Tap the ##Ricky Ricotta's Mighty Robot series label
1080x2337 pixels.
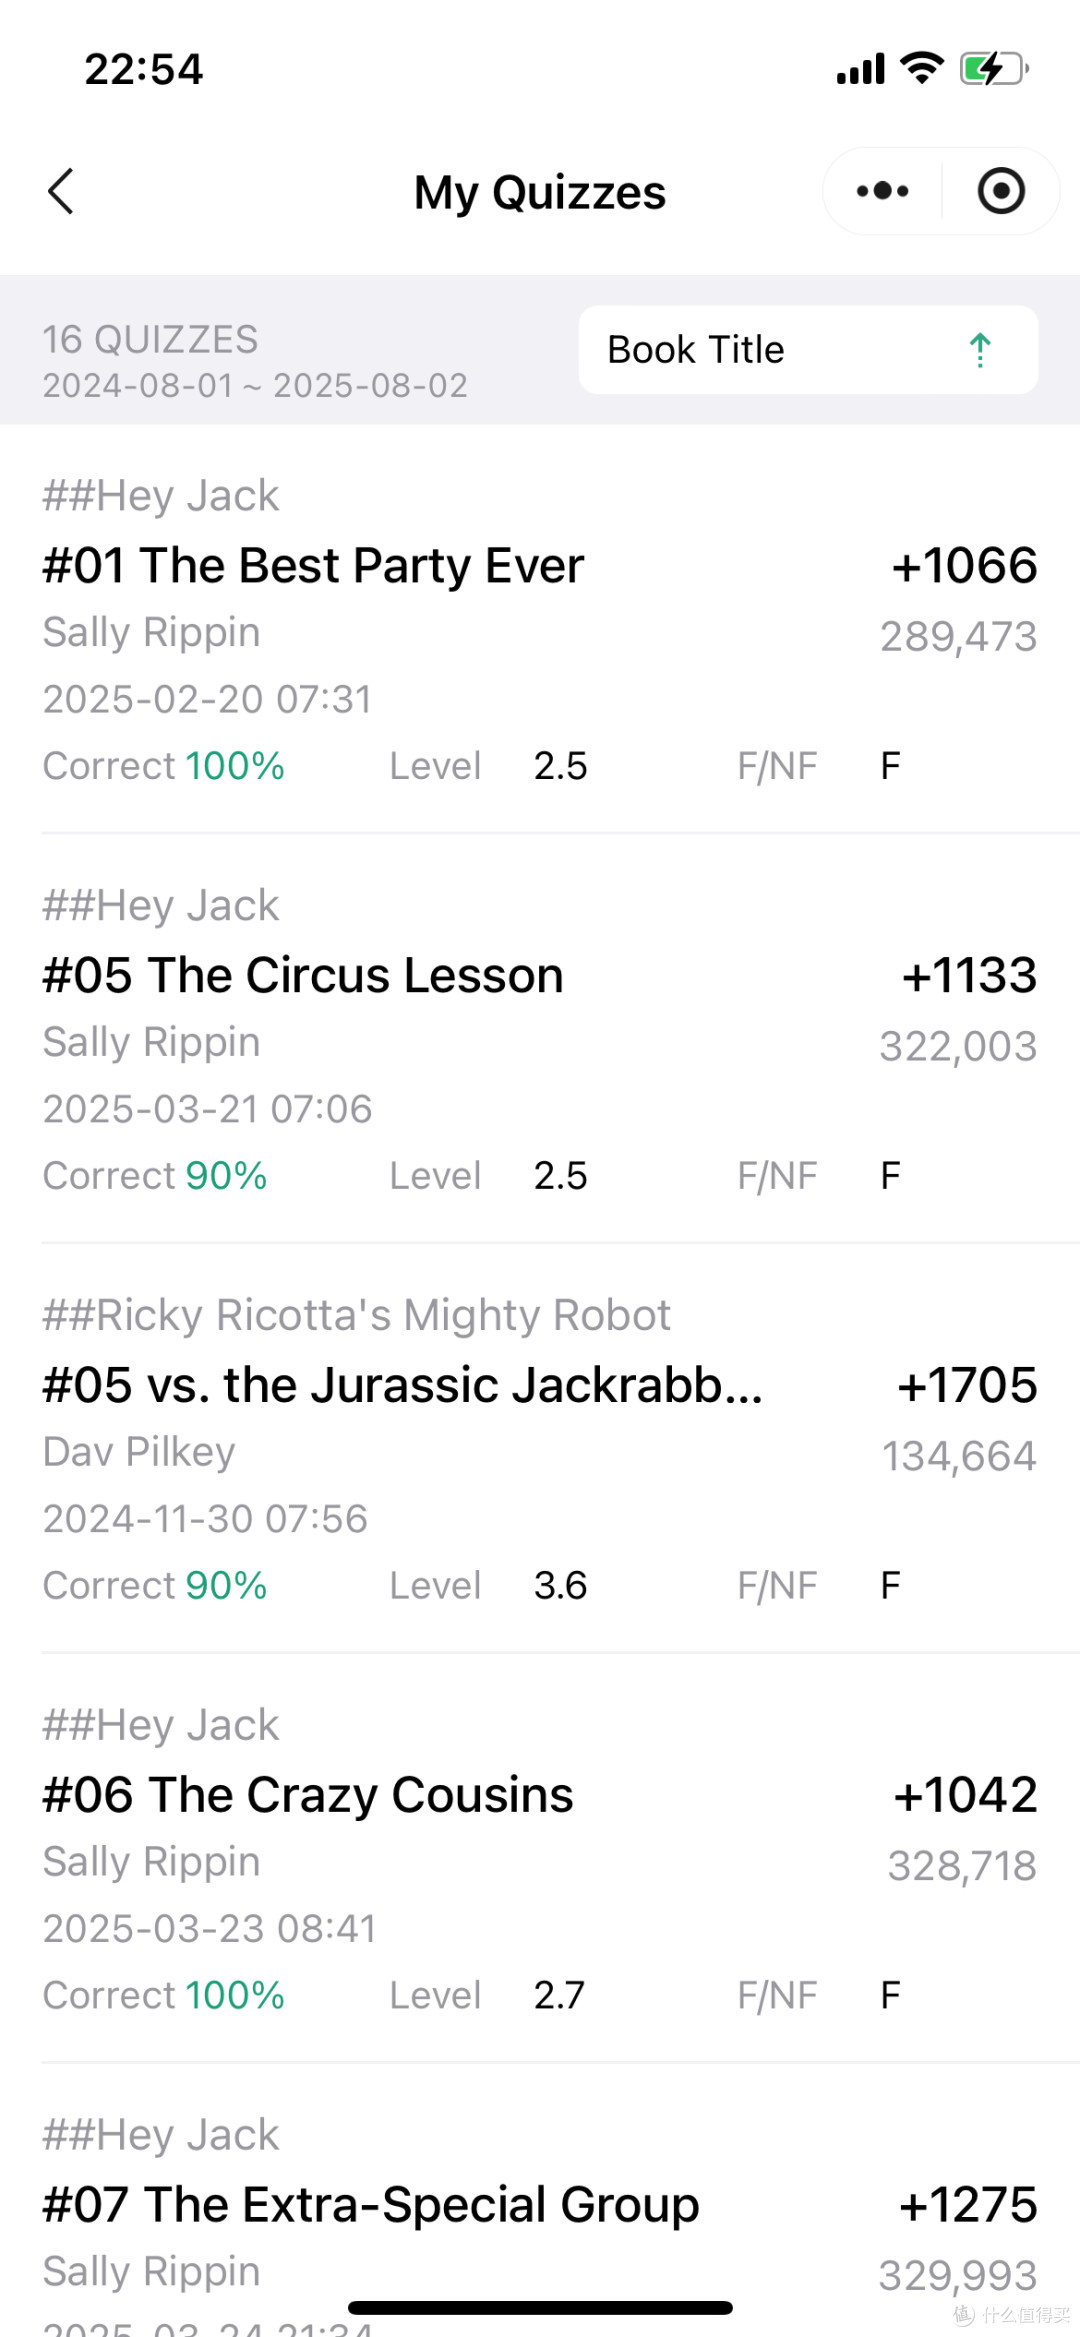coord(356,1315)
